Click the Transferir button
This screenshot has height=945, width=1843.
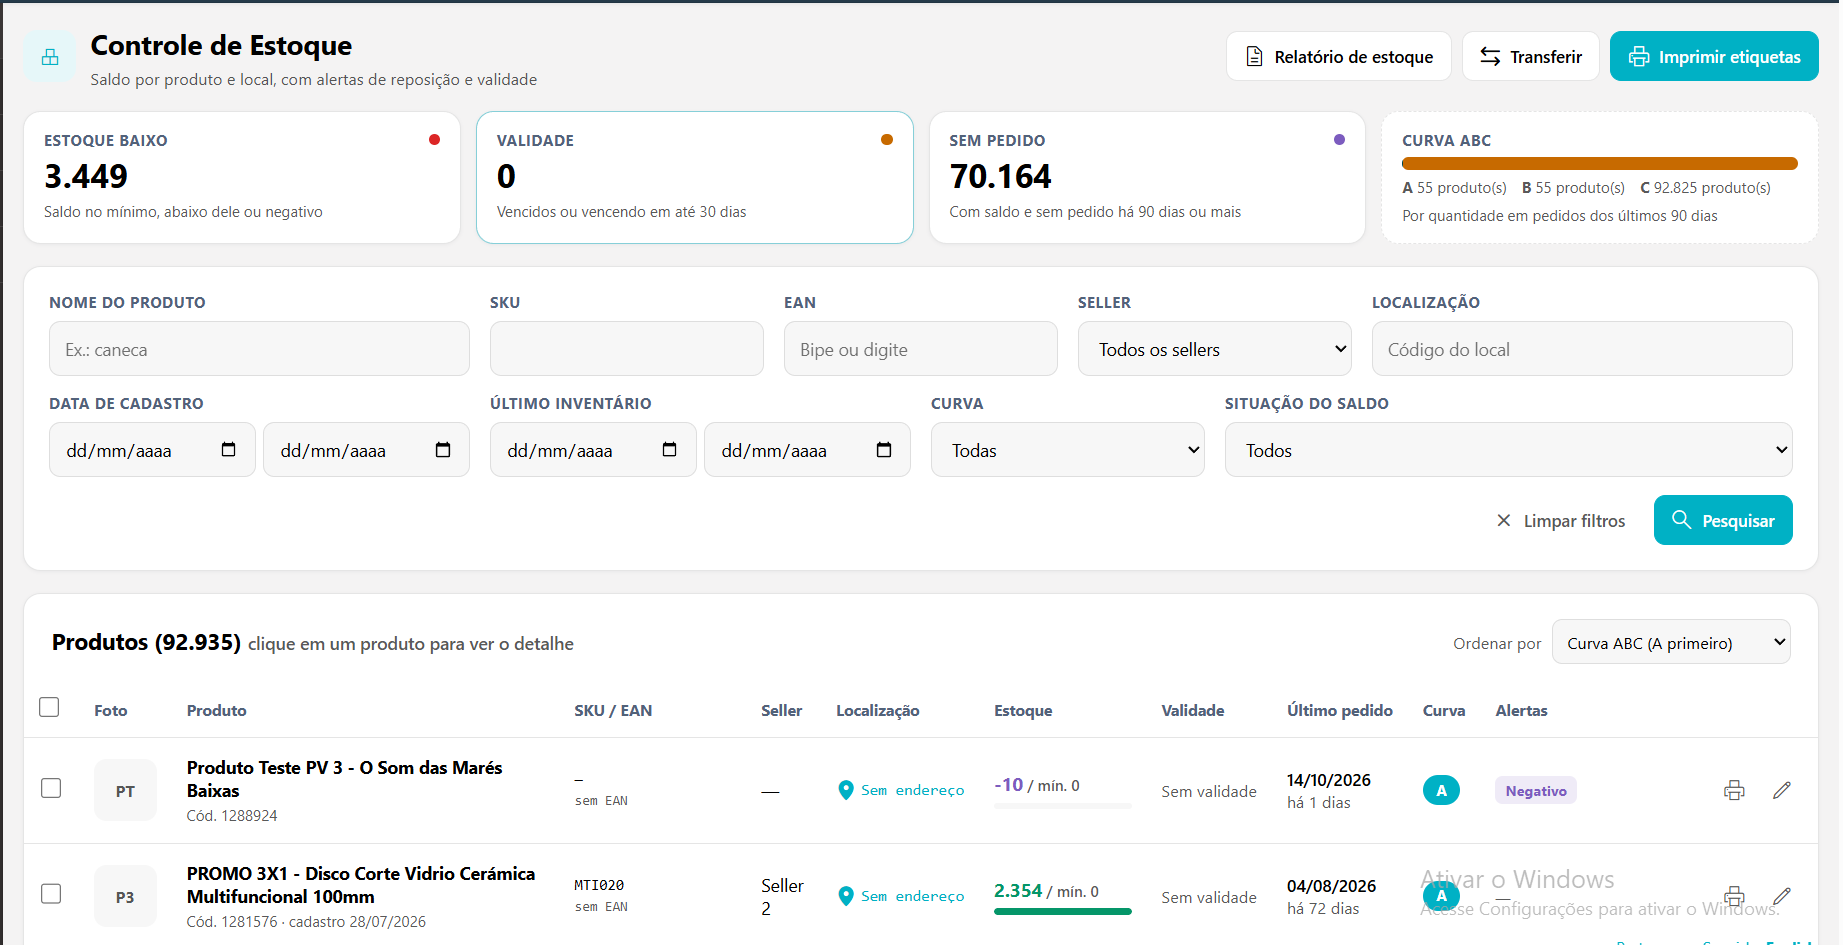1531,57
